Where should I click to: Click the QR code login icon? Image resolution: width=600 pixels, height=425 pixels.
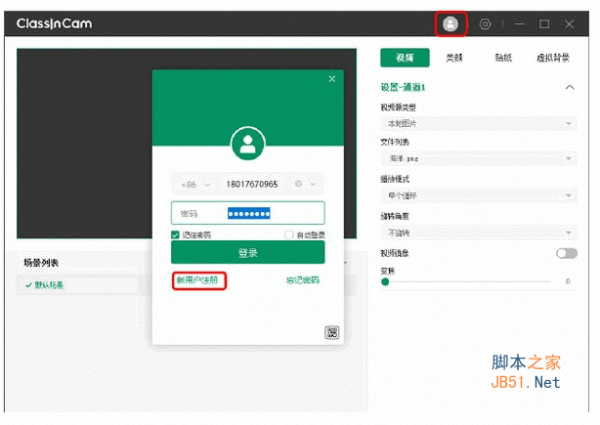coord(332,332)
